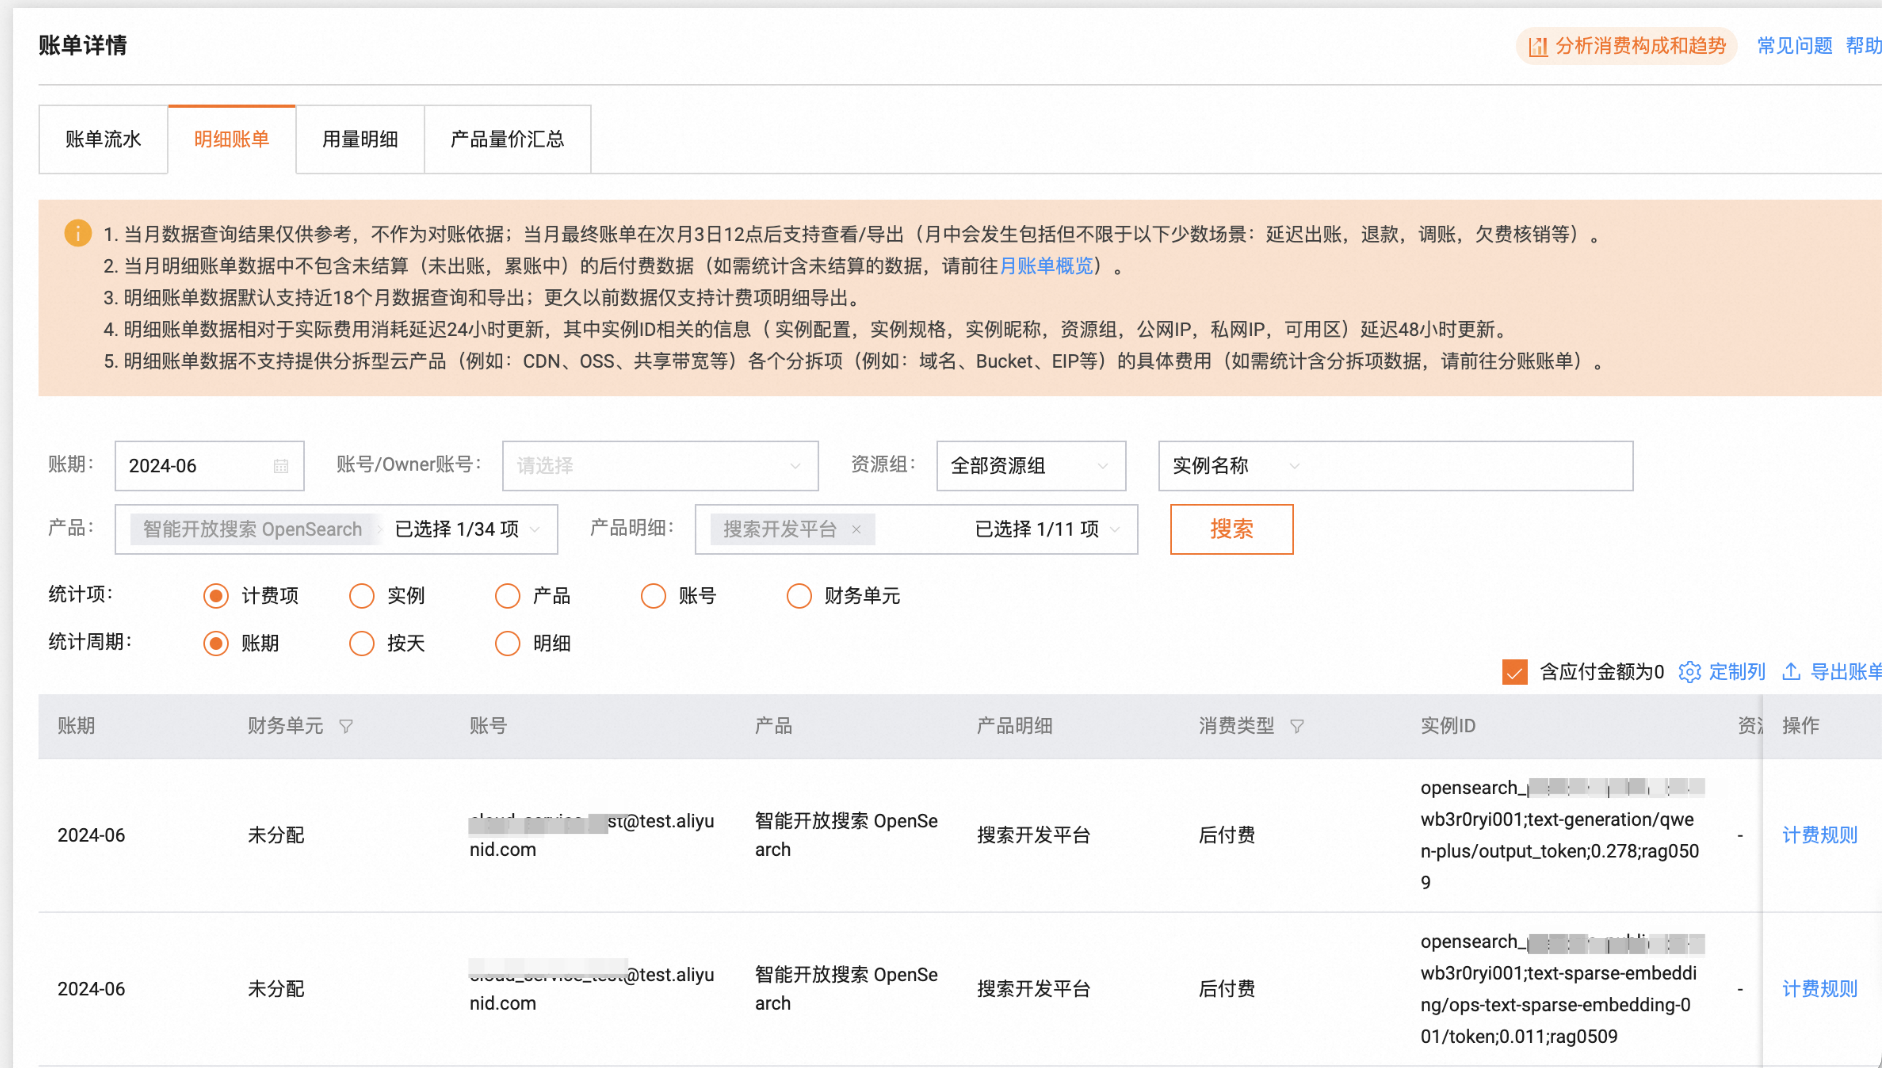Select the 实例 statistics radio button
The width and height of the screenshot is (1882, 1068).
point(362,596)
